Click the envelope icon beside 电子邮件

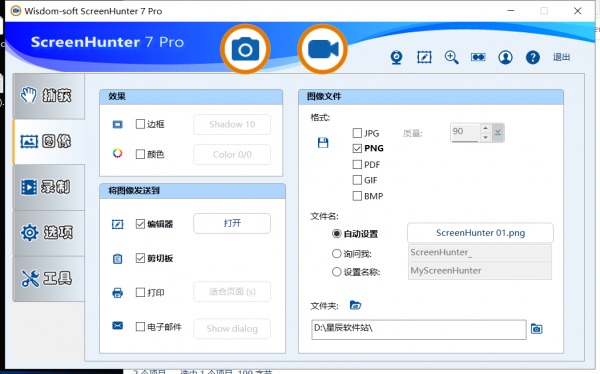117,325
